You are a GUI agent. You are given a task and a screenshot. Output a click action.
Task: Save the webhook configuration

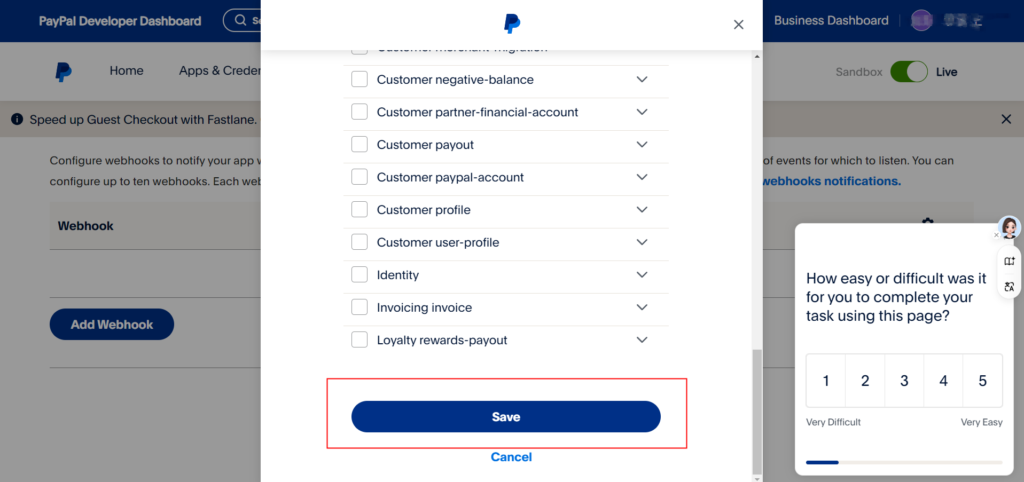click(506, 417)
